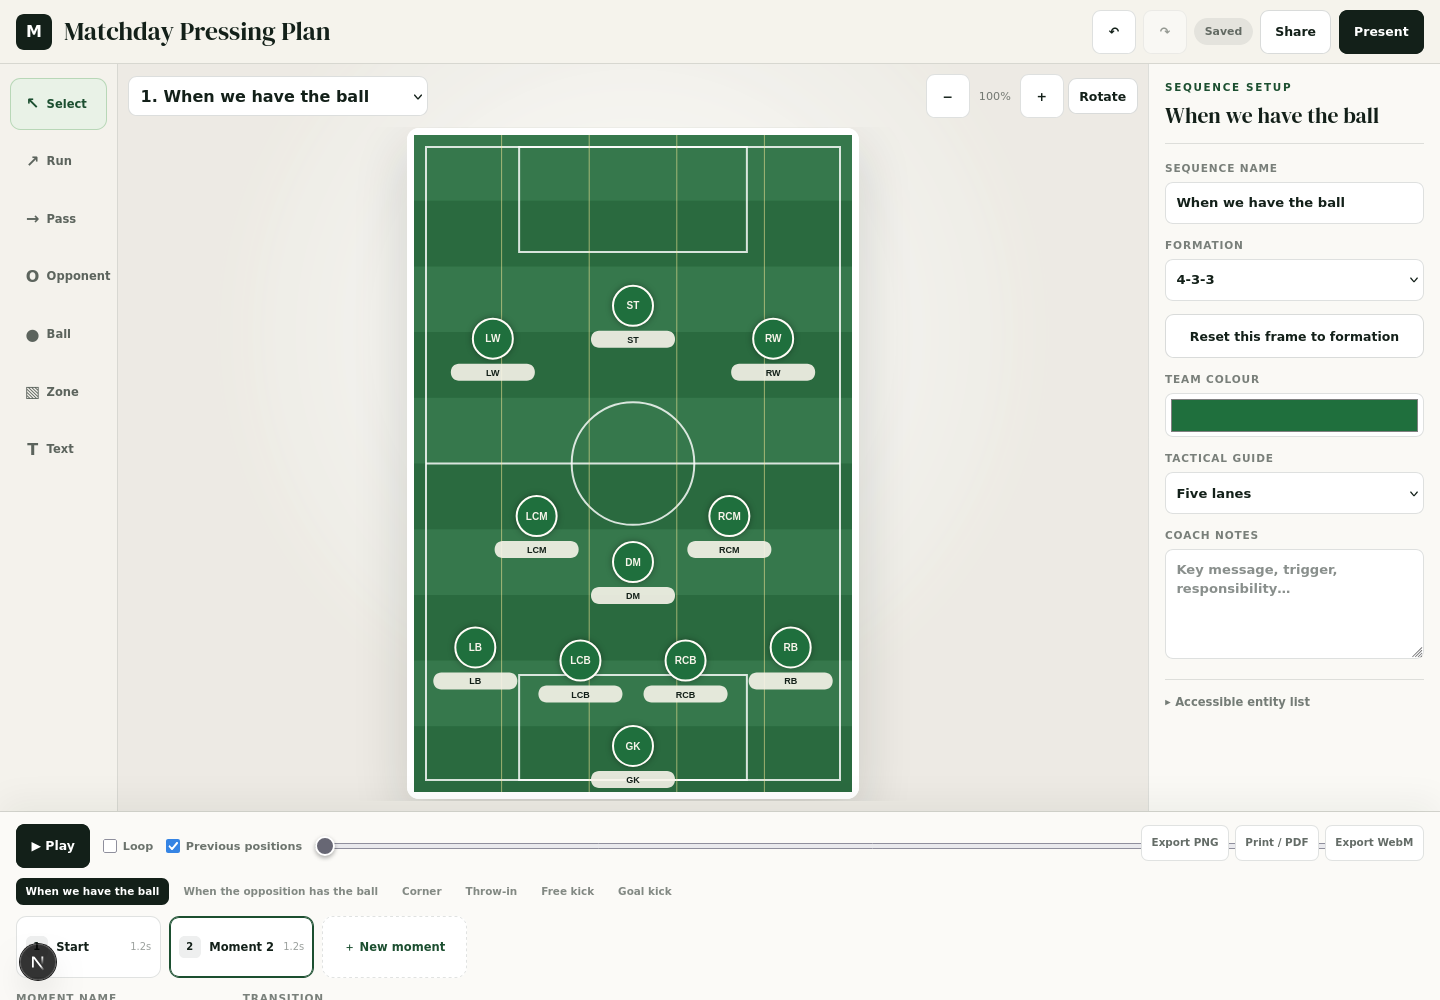The image size is (1440, 1000).
Task: Click the redo arrow button
Action: (1165, 32)
